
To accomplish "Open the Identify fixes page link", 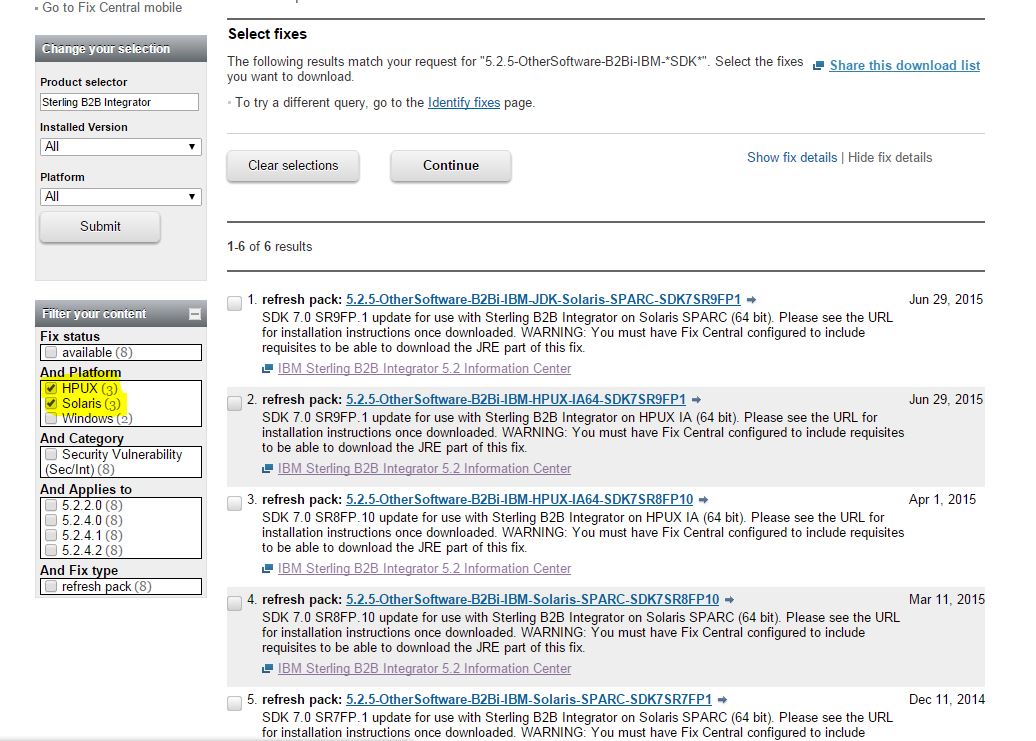I will pyautogui.click(x=463, y=102).
